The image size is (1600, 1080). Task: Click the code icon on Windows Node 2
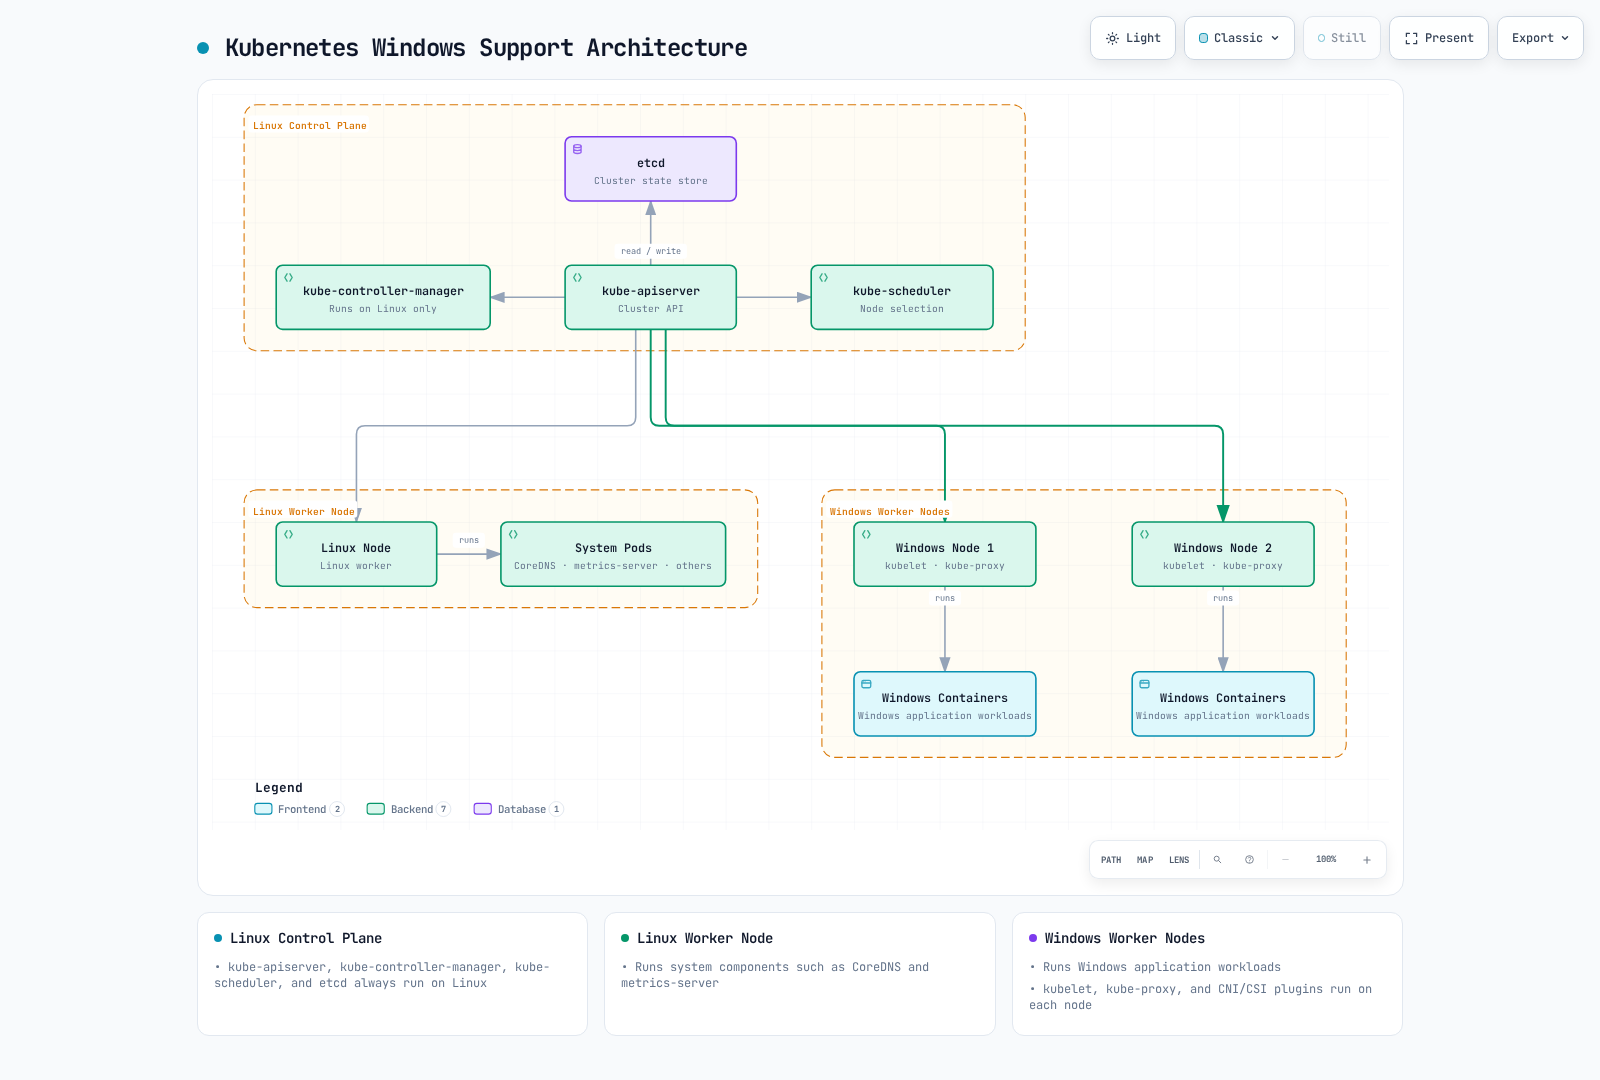coord(1144,534)
